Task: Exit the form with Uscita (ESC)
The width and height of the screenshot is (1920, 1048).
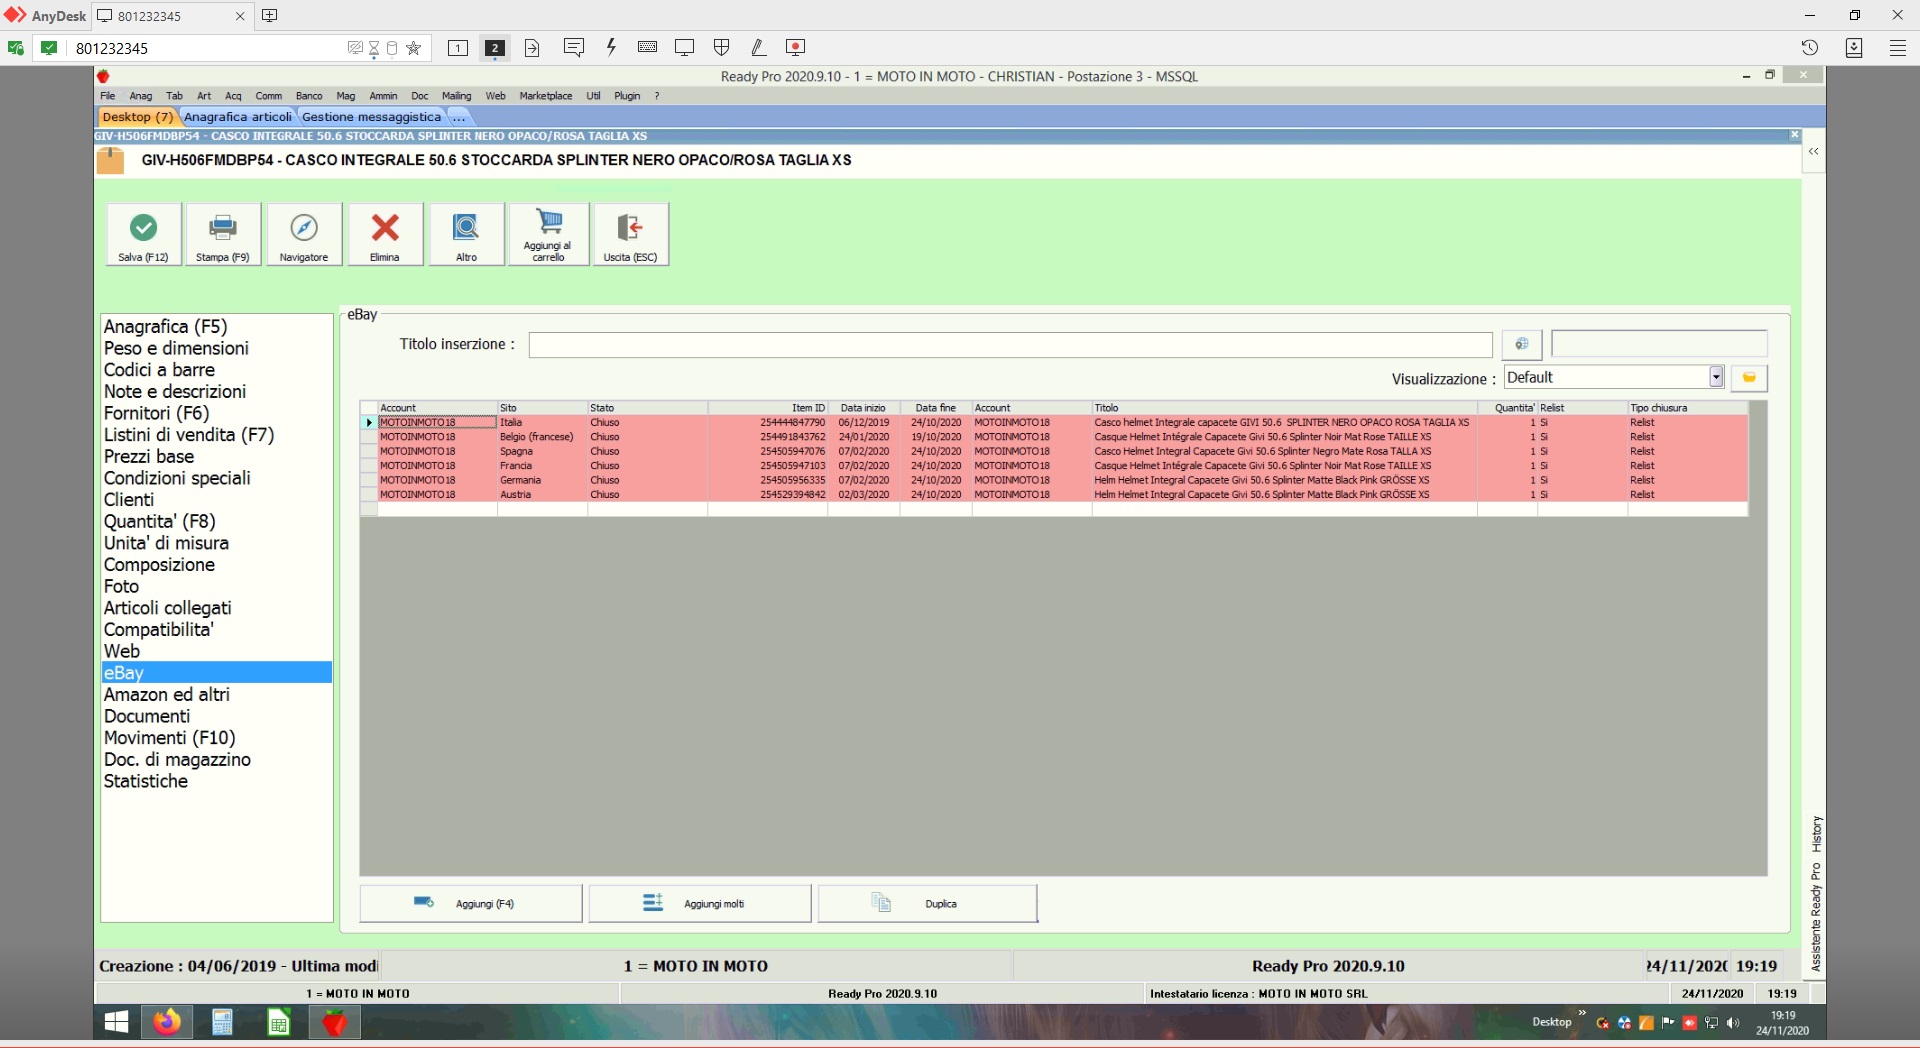Action: (x=630, y=234)
